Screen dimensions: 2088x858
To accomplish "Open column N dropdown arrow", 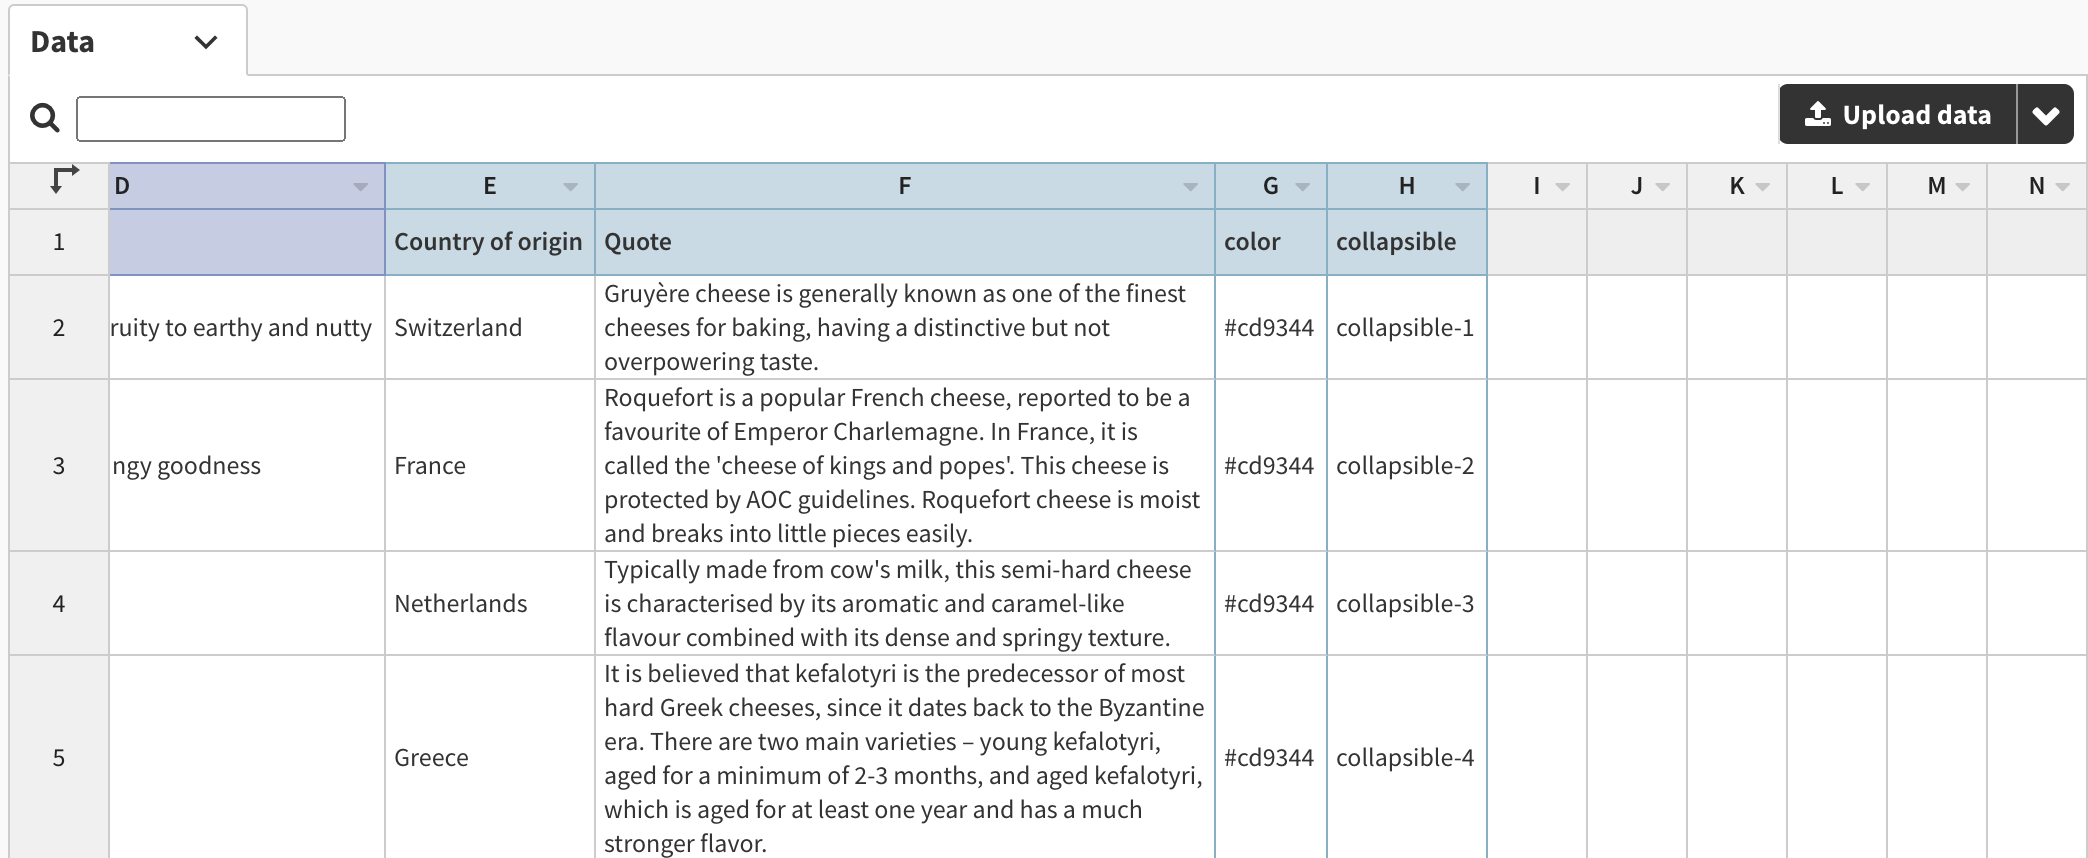I will 2062,187.
